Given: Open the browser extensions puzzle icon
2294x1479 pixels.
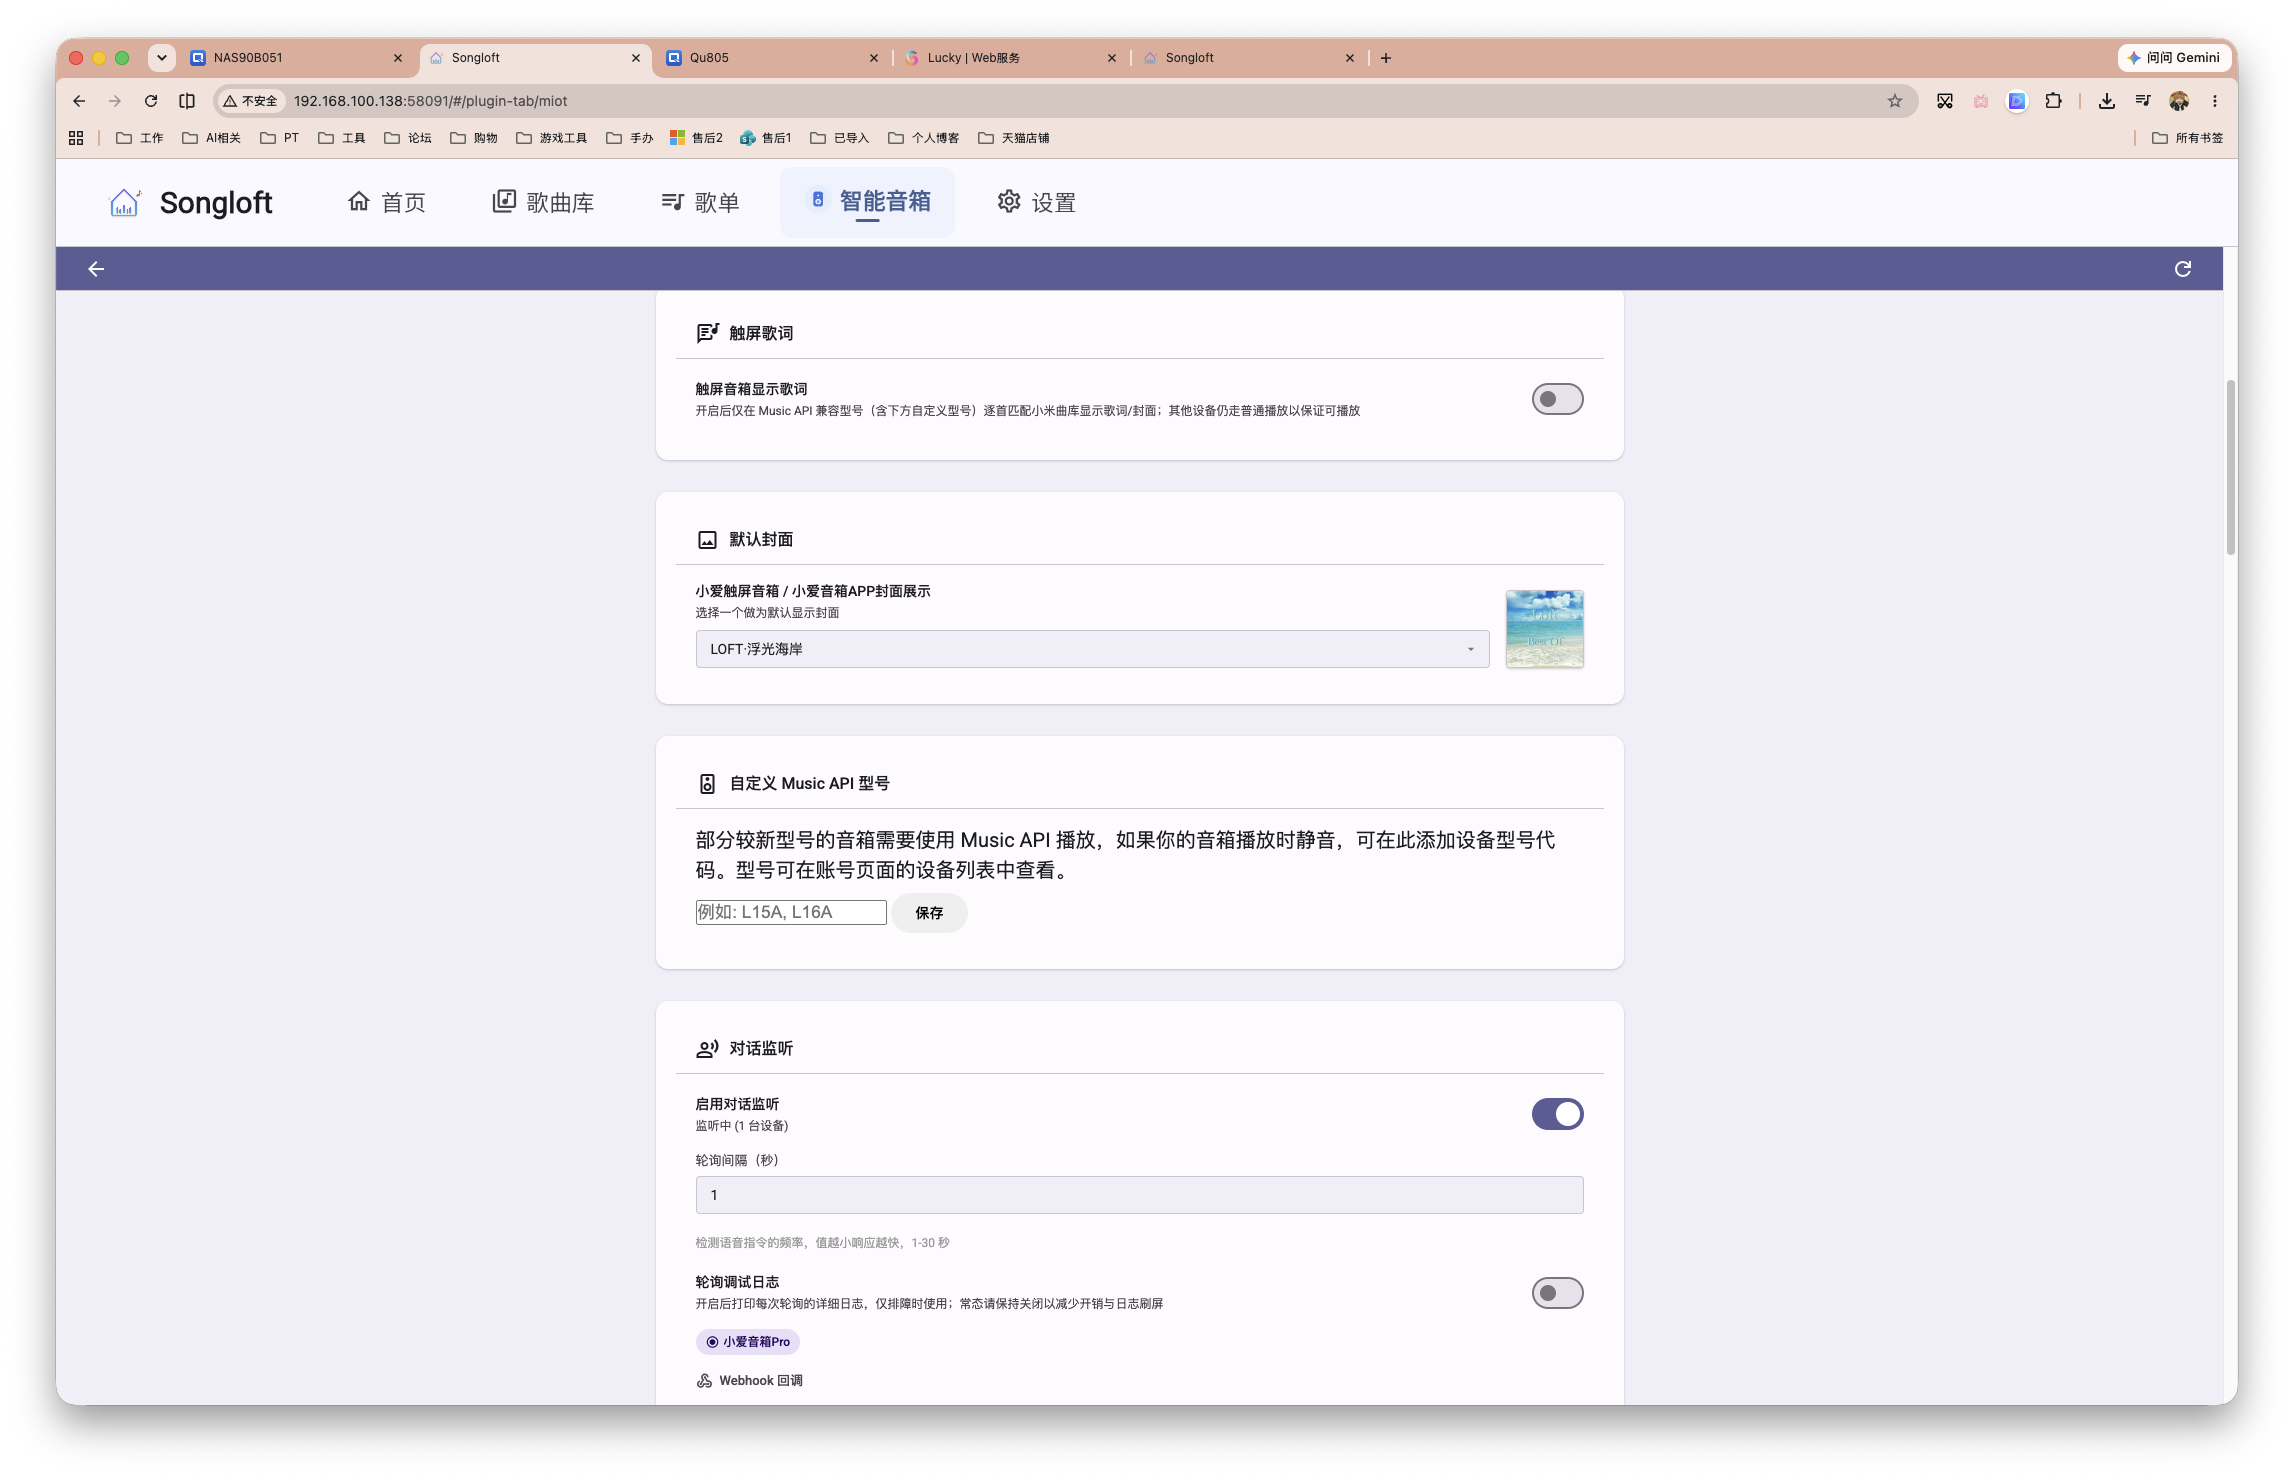Looking at the screenshot, I should (x=2054, y=101).
